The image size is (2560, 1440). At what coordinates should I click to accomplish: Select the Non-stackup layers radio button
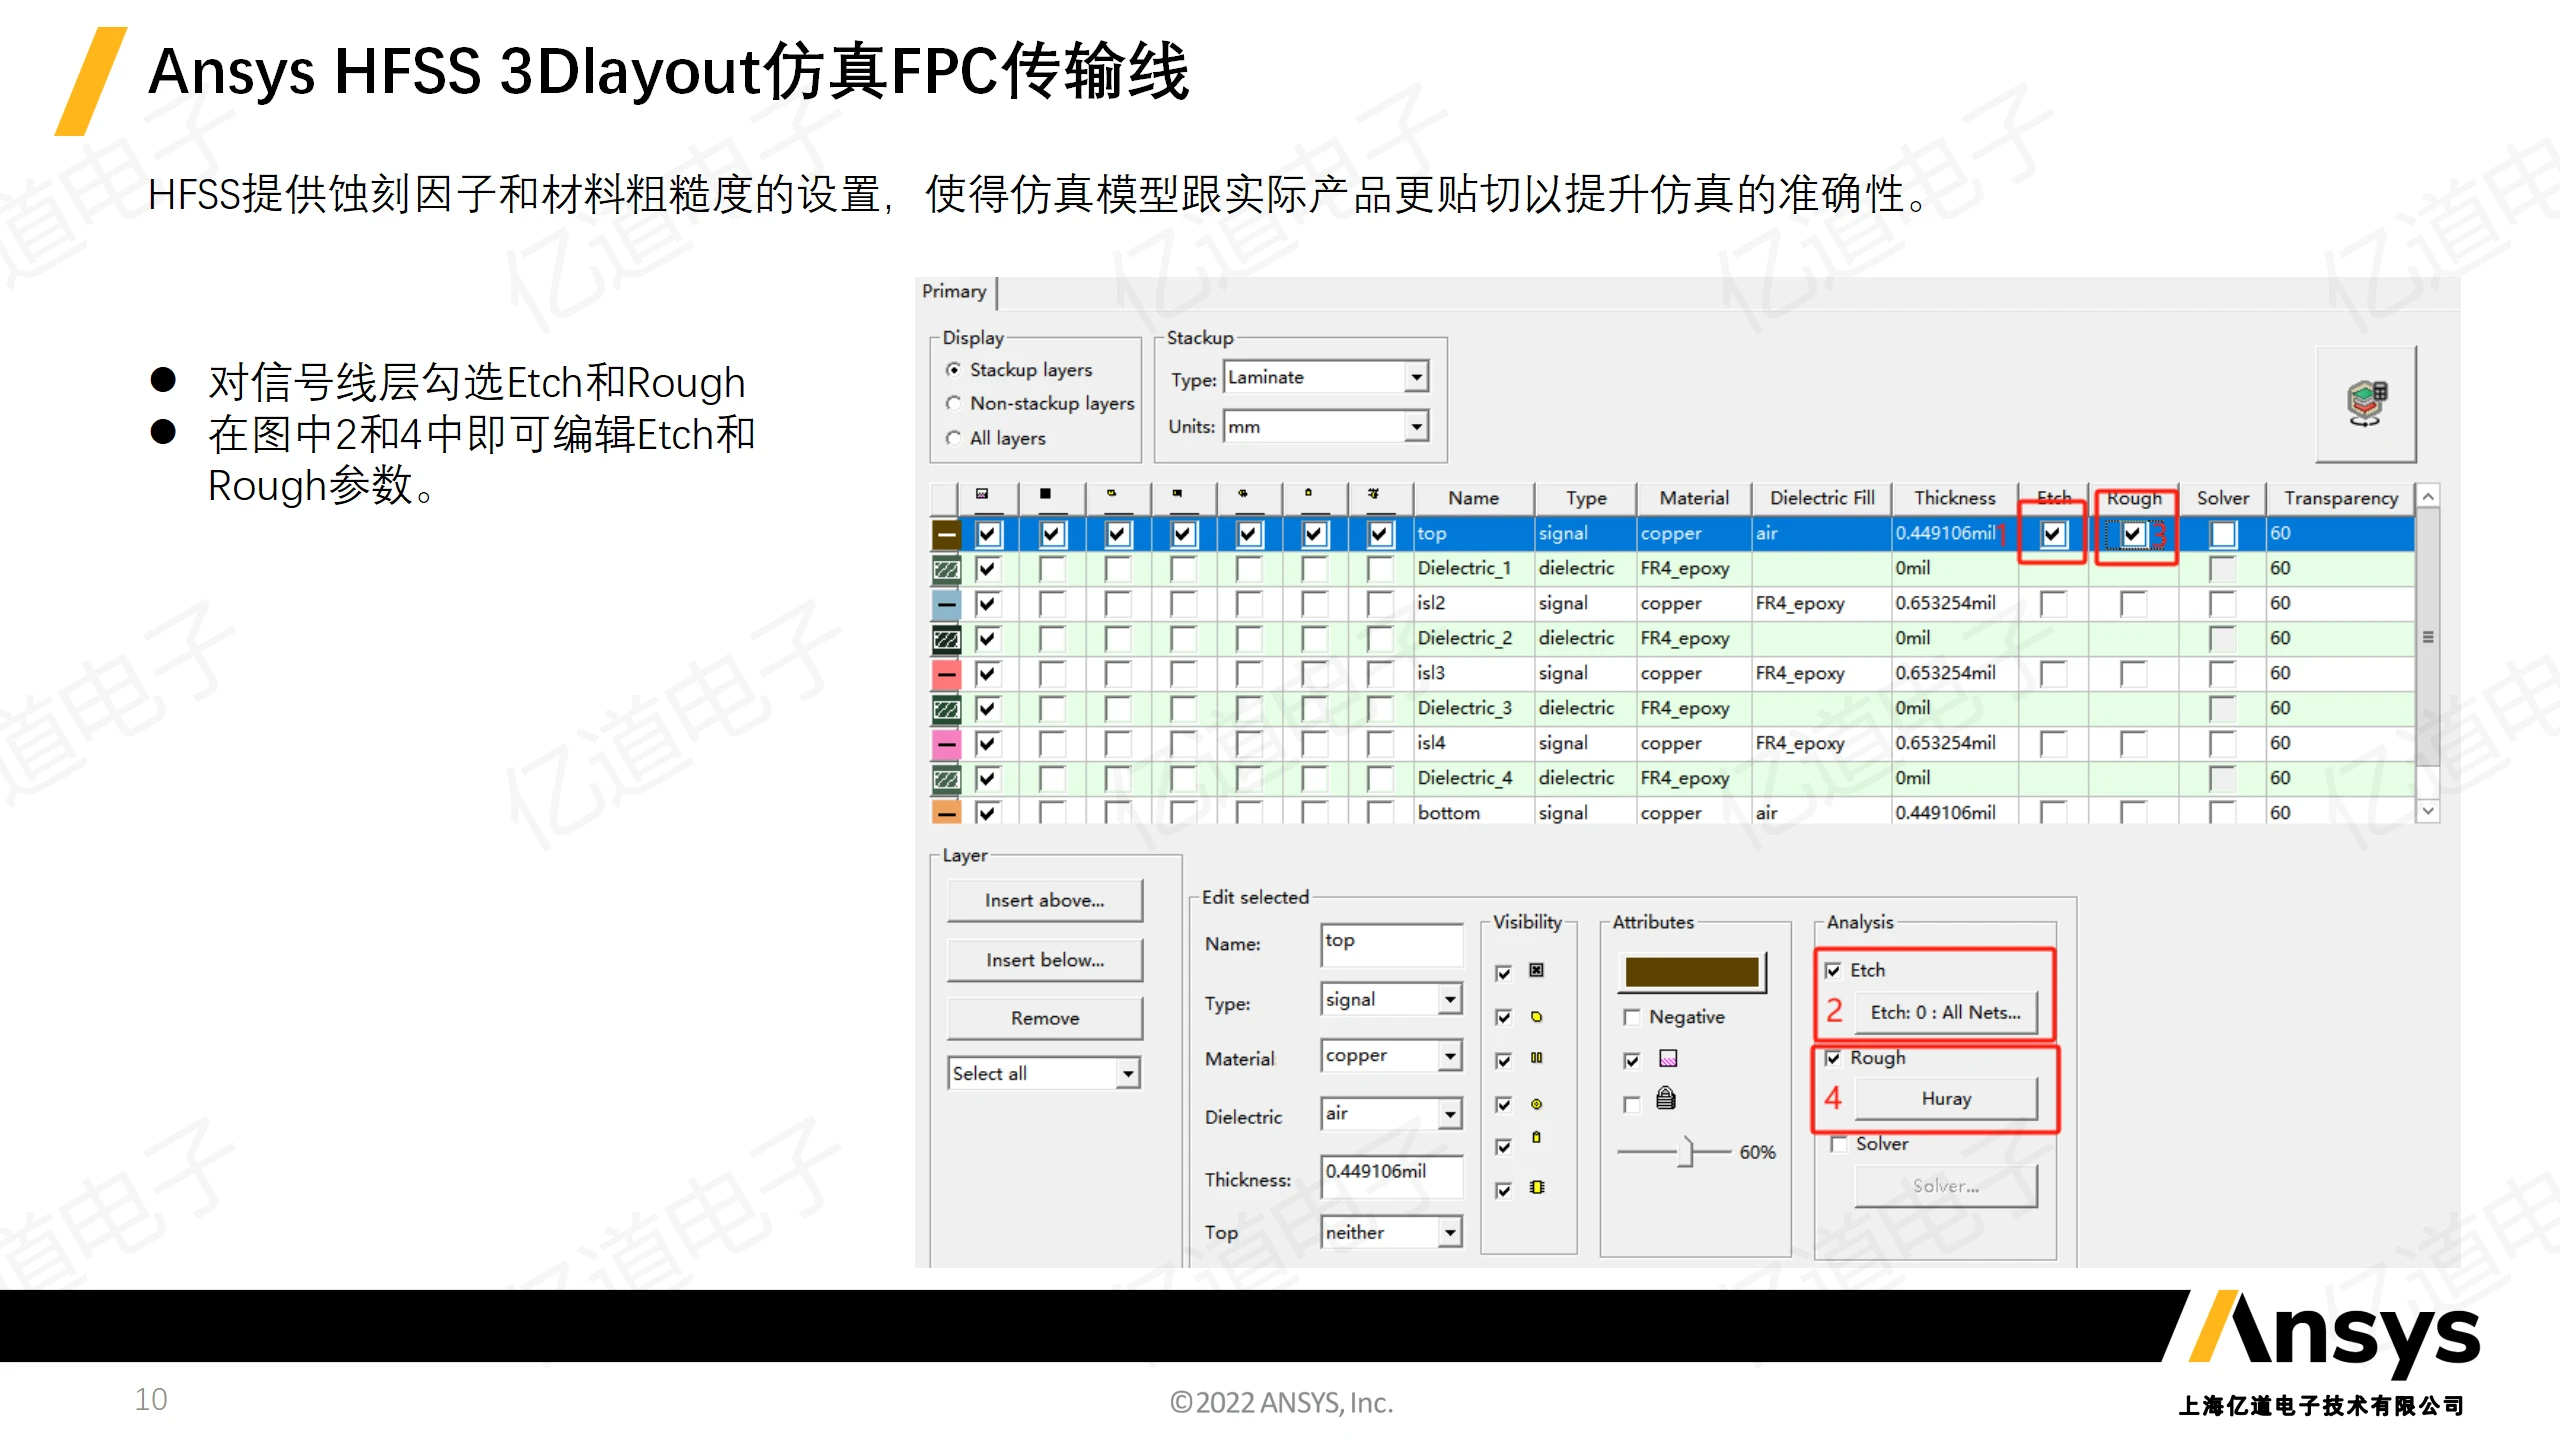click(953, 404)
